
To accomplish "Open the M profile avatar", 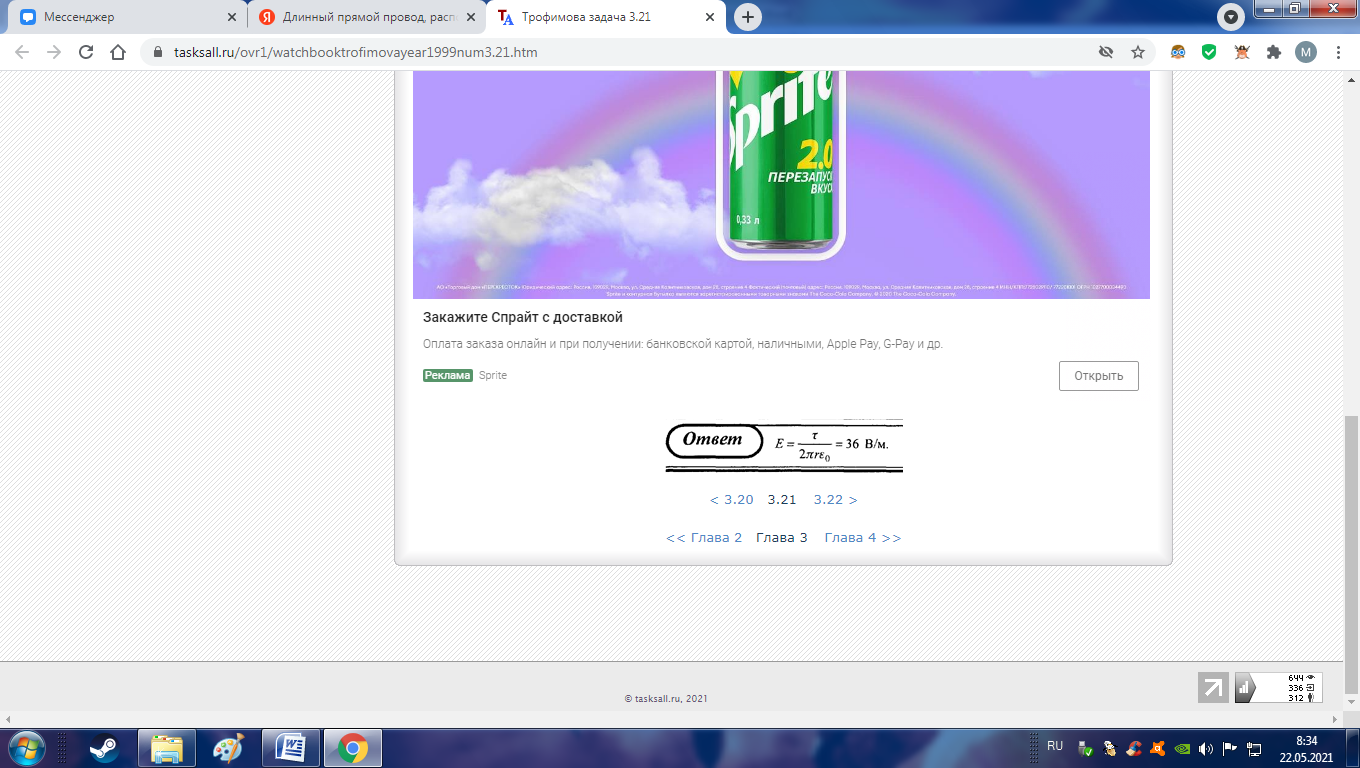I will pyautogui.click(x=1306, y=52).
